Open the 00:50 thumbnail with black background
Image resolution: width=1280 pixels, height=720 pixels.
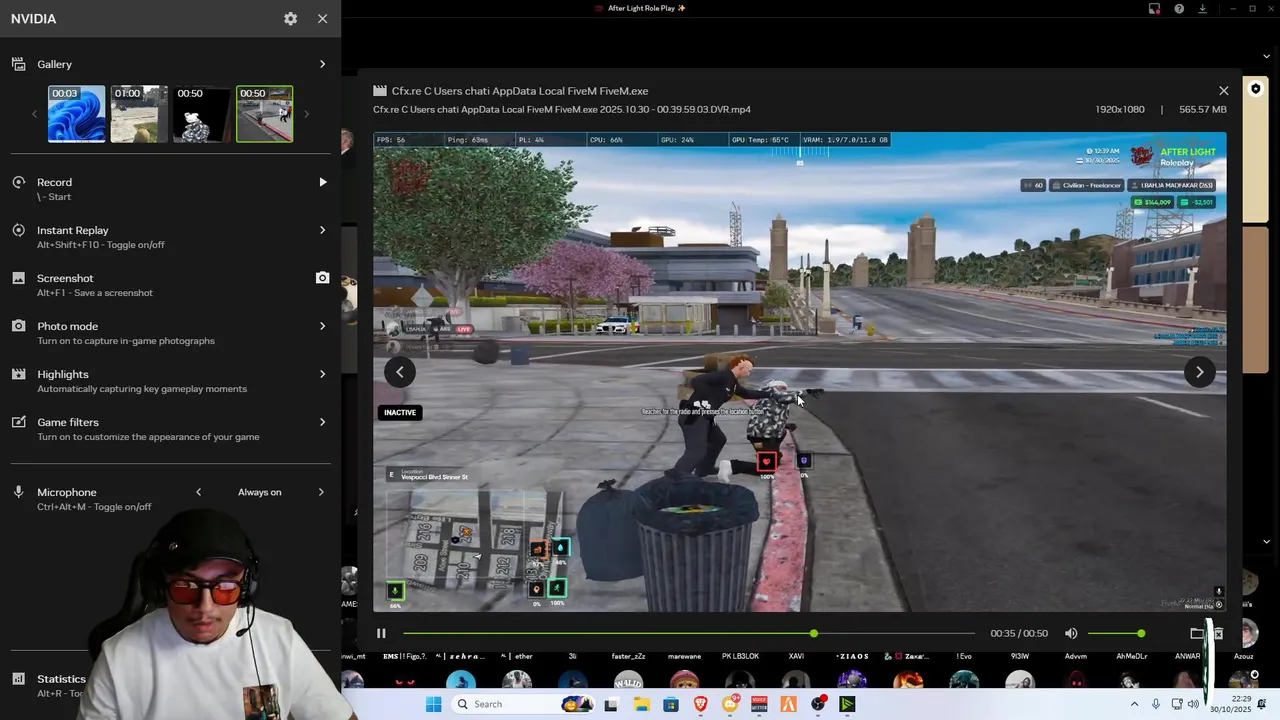pos(202,114)
